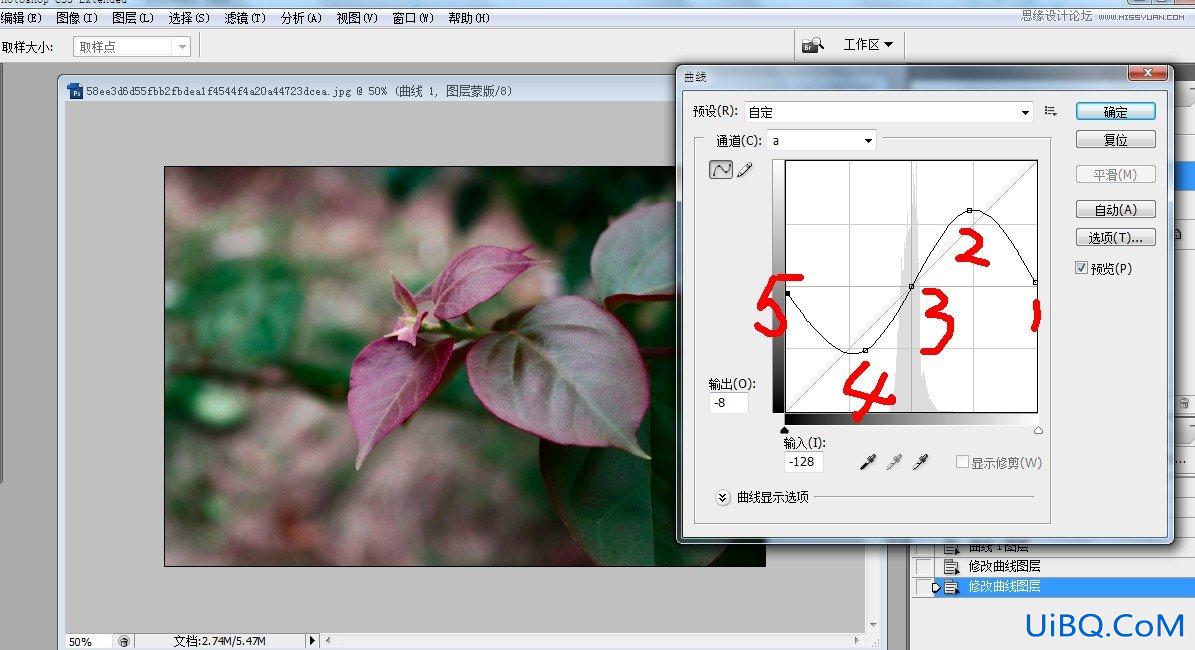
Task: Open the 帮助(H) menu
Action: pyautogui.click(x=469, y=18)
